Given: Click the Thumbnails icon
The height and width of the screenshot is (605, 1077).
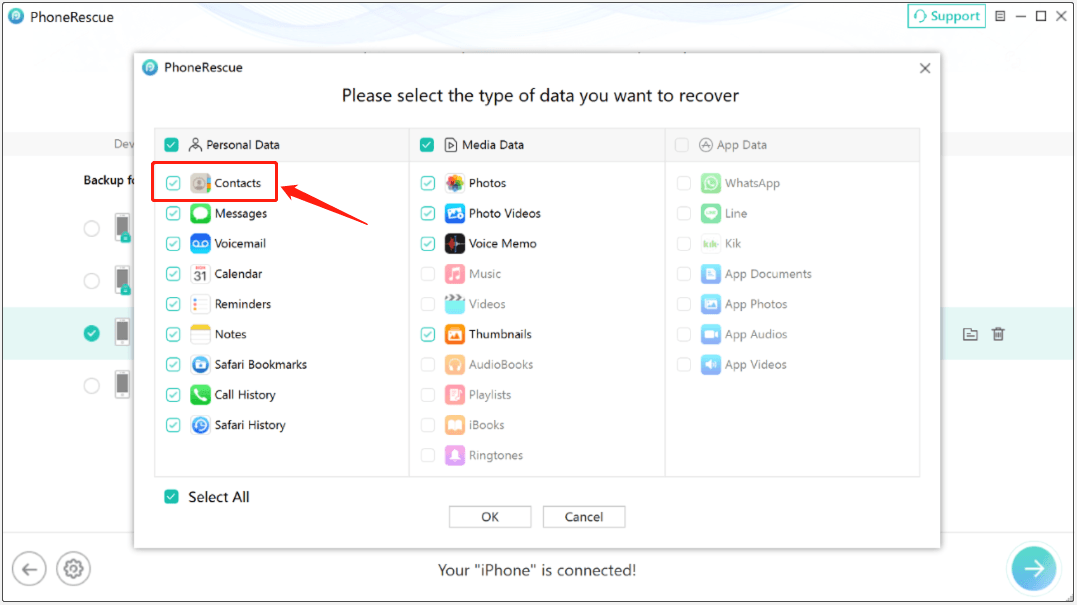Looking at the screenshot, I should point(455,334).
